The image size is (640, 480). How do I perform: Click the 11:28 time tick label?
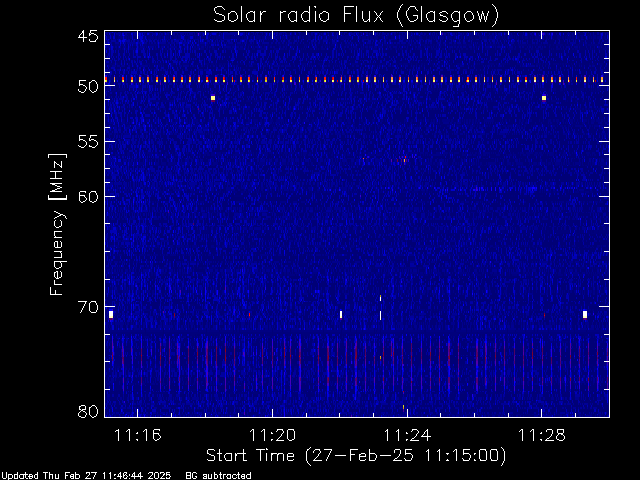pos(542,435)
